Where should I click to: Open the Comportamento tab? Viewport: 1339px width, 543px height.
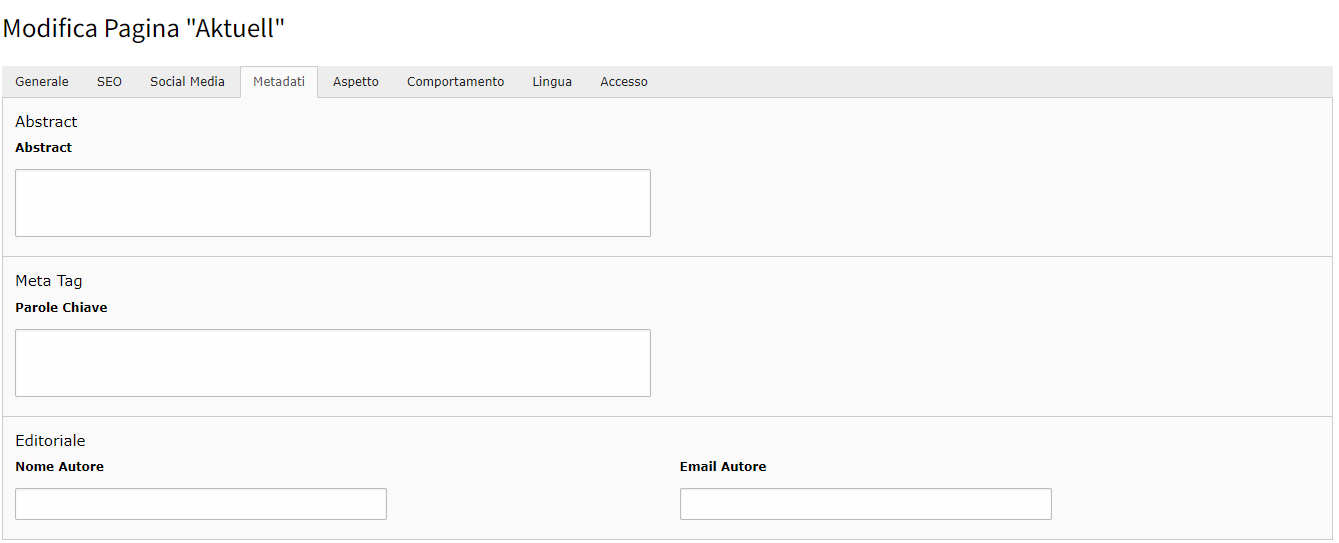455,82
